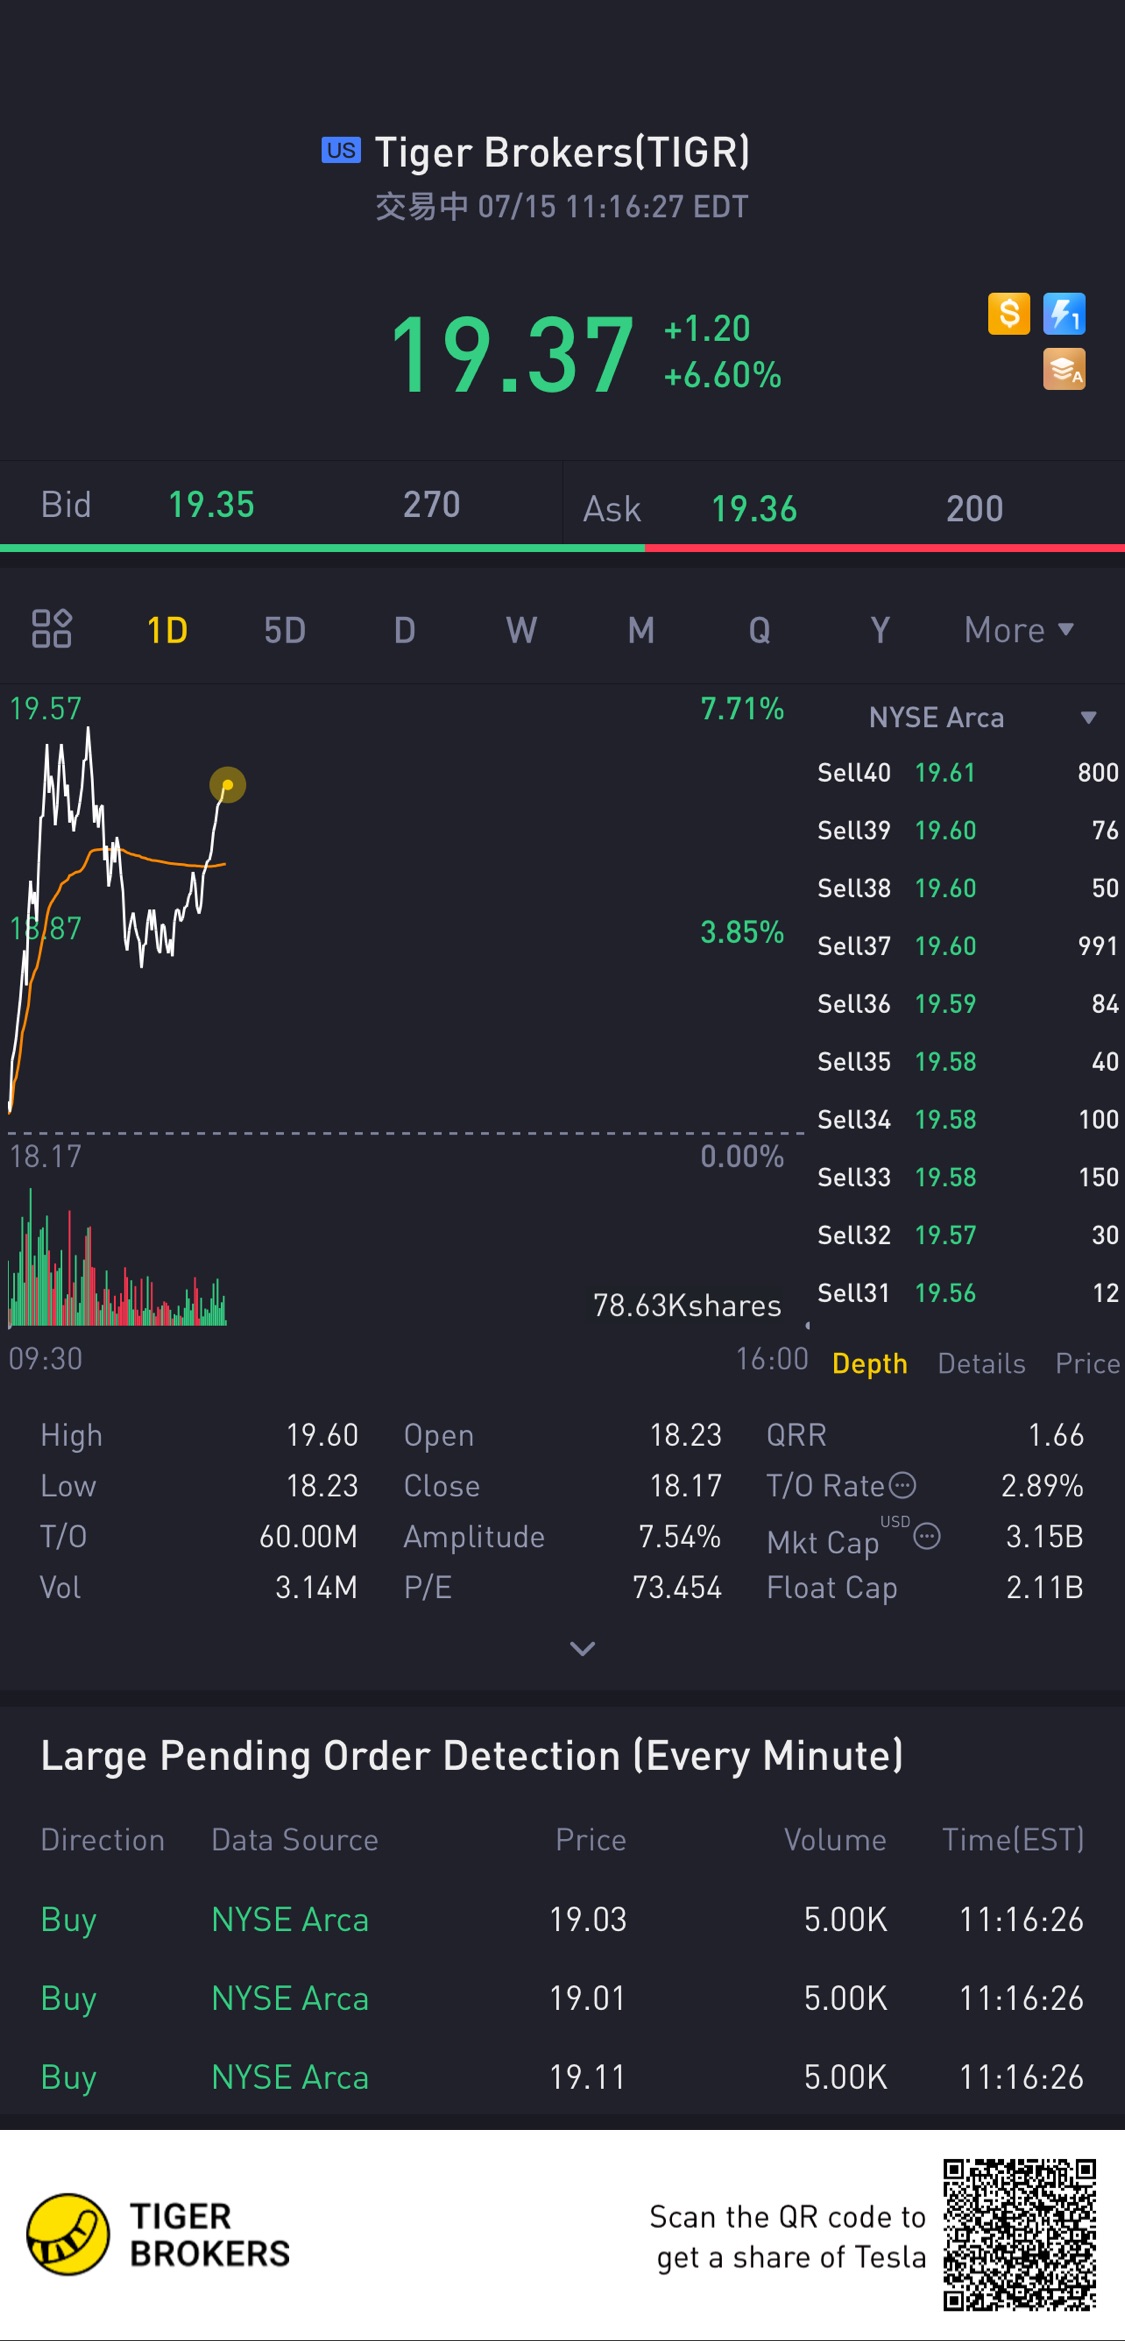Click the info icon next to T/O Rate
The width and height of the screenshot is (1125, 2341).
click(903, 1485)
